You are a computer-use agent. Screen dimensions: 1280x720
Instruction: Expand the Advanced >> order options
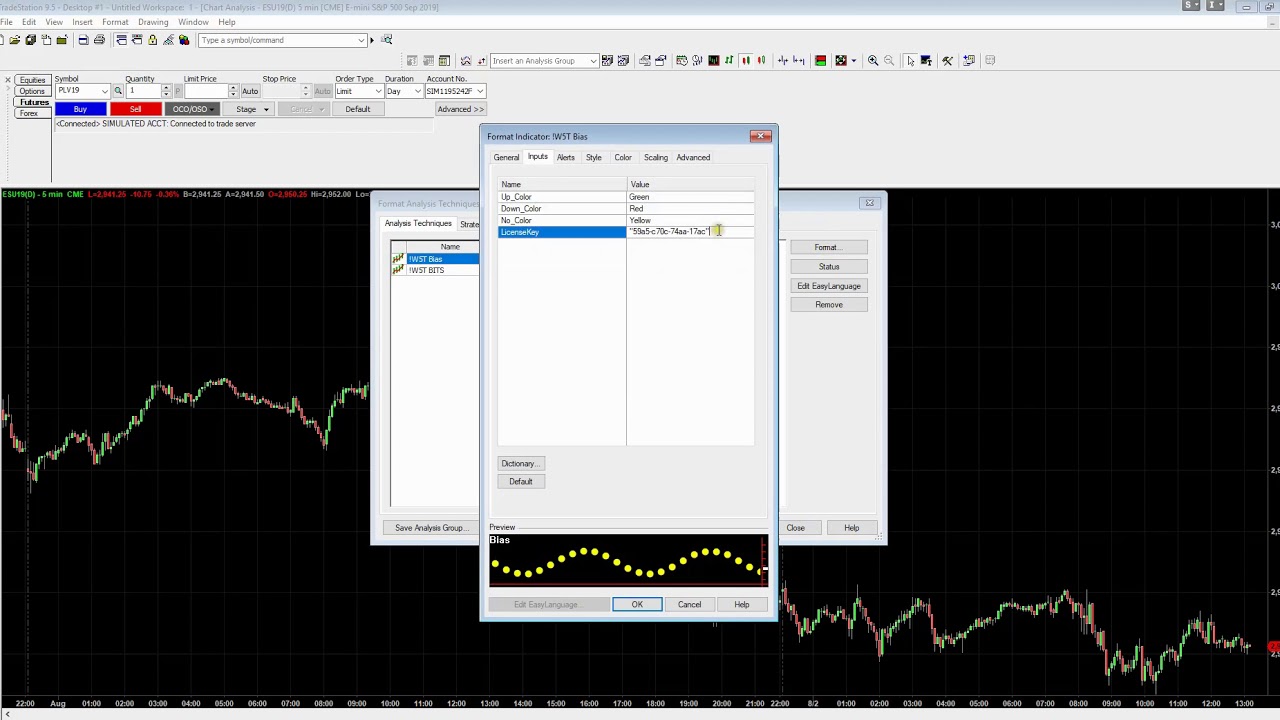[x=460, y=109]
